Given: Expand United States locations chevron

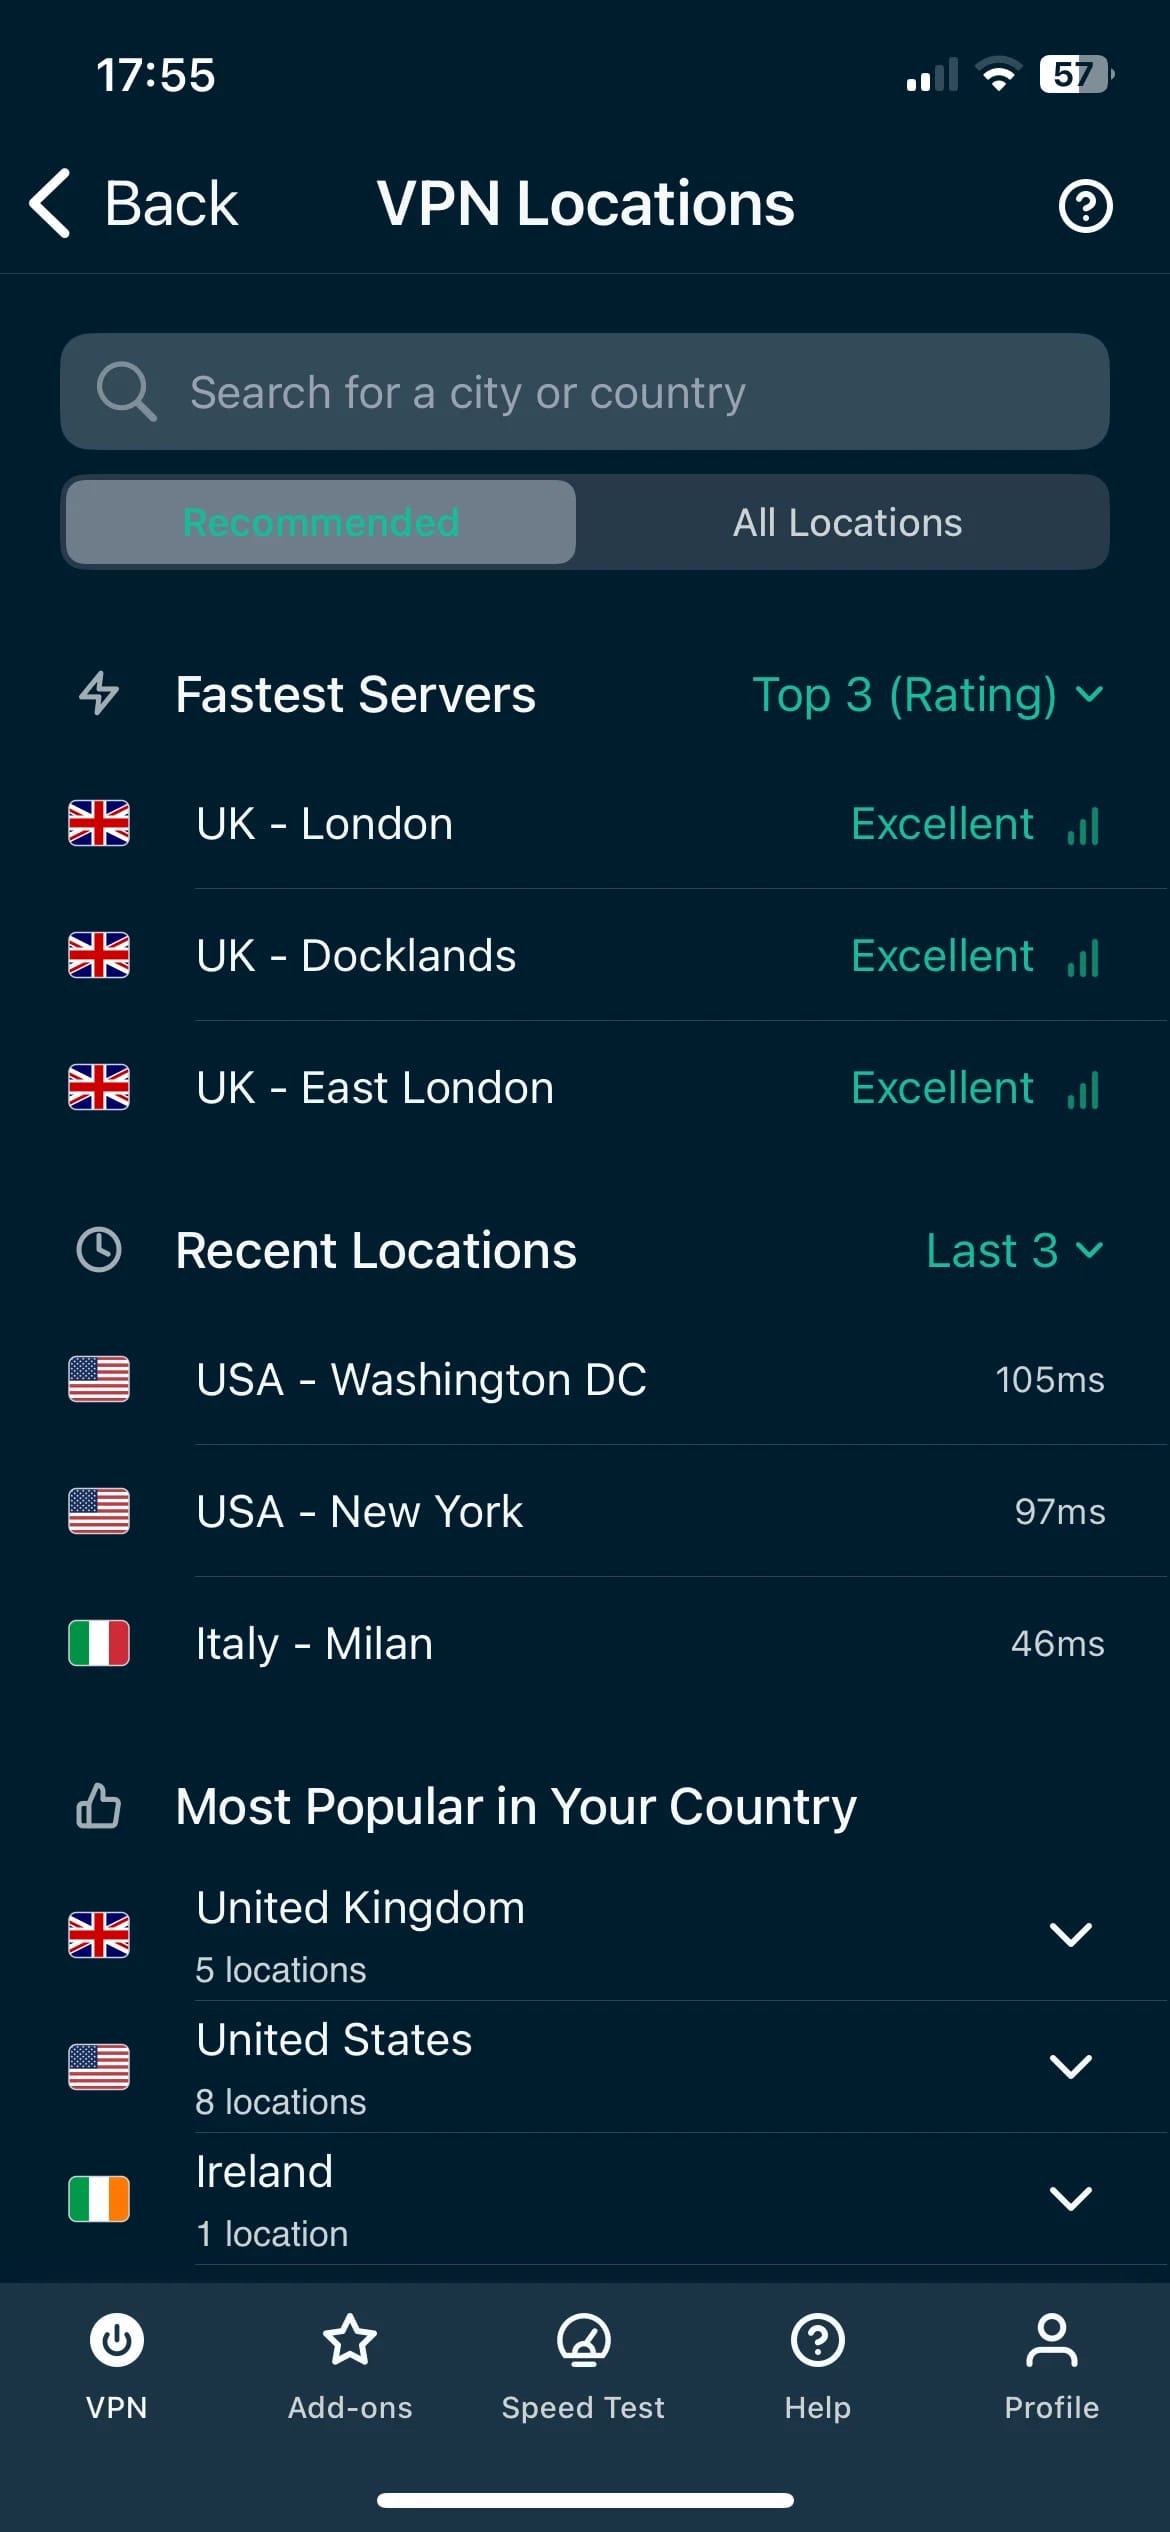Looking at the screenshot, I should tap(1070, 2066).
